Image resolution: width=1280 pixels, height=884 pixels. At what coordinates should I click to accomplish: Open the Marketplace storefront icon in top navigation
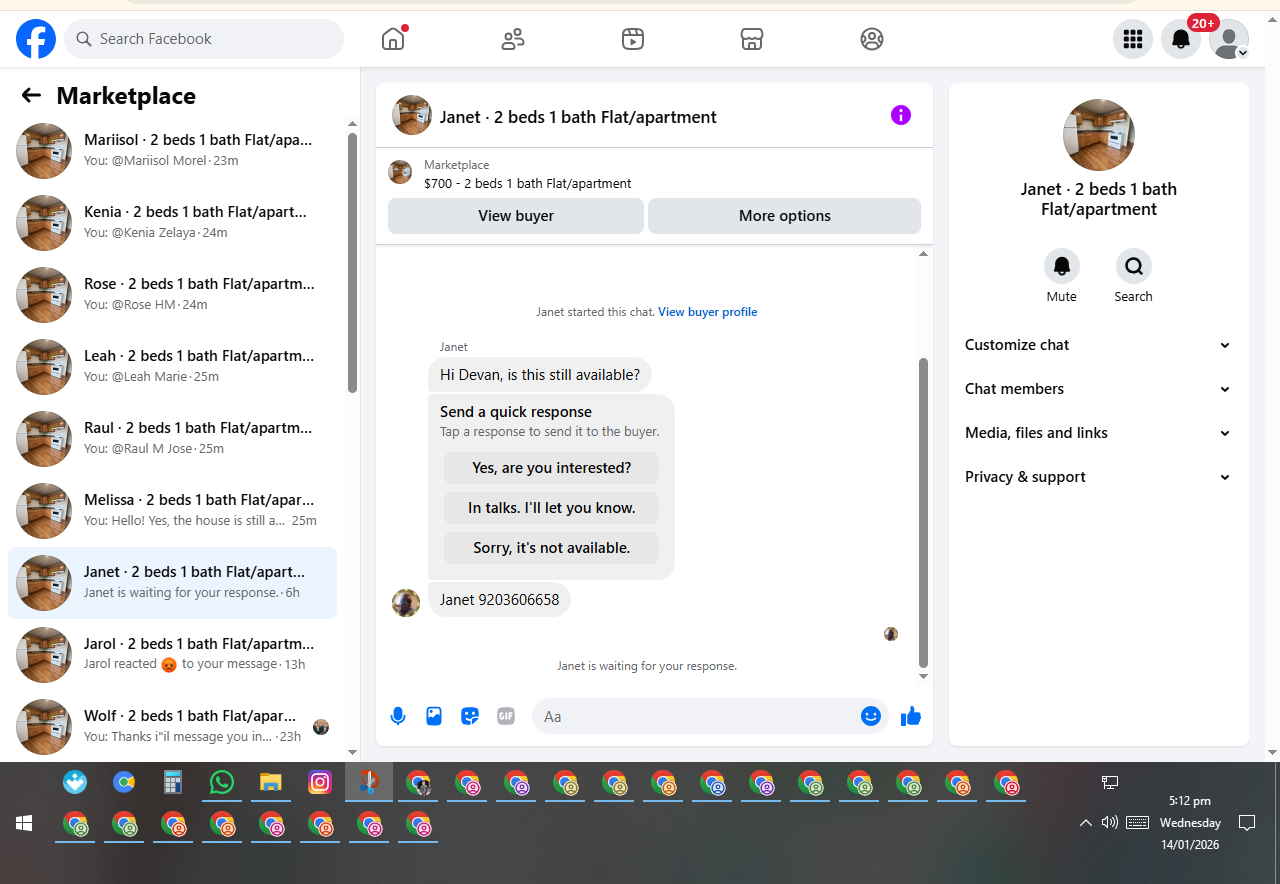(752, 39)
